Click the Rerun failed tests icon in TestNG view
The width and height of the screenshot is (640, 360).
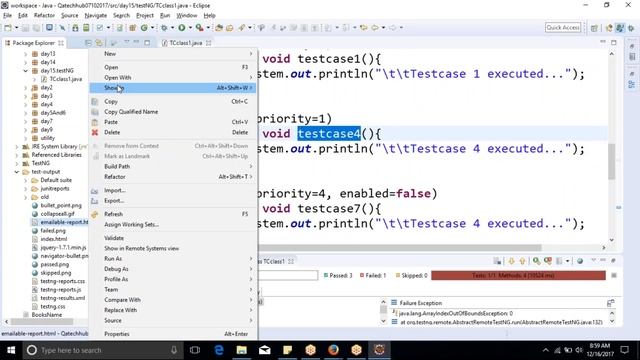(x=548, y=261)
